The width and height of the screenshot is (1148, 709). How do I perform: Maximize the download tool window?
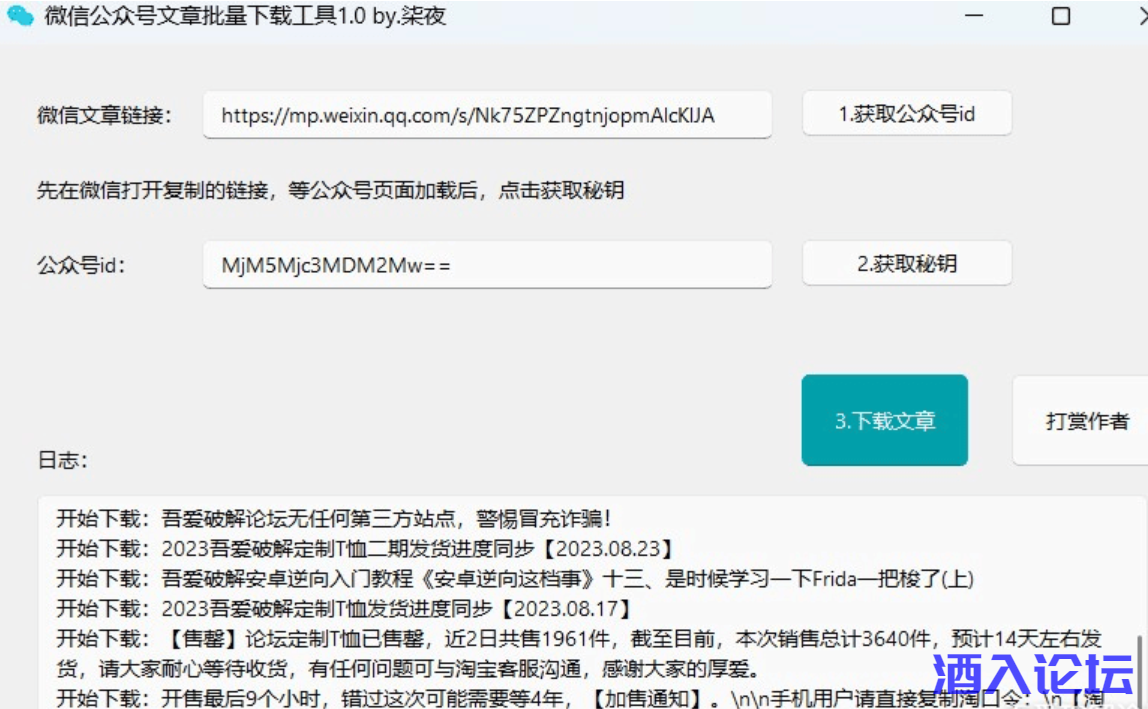pyautogui.click(x=1061, y=15)
